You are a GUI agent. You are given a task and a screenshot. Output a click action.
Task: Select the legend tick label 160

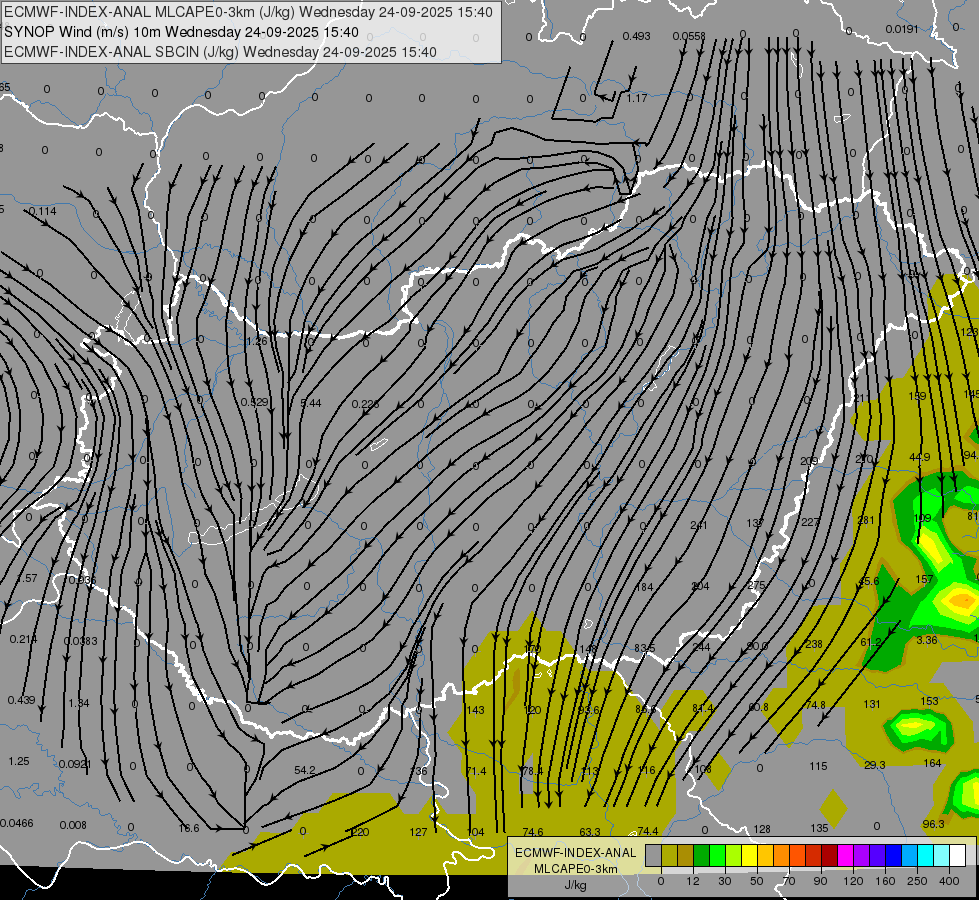pos(885,881)
